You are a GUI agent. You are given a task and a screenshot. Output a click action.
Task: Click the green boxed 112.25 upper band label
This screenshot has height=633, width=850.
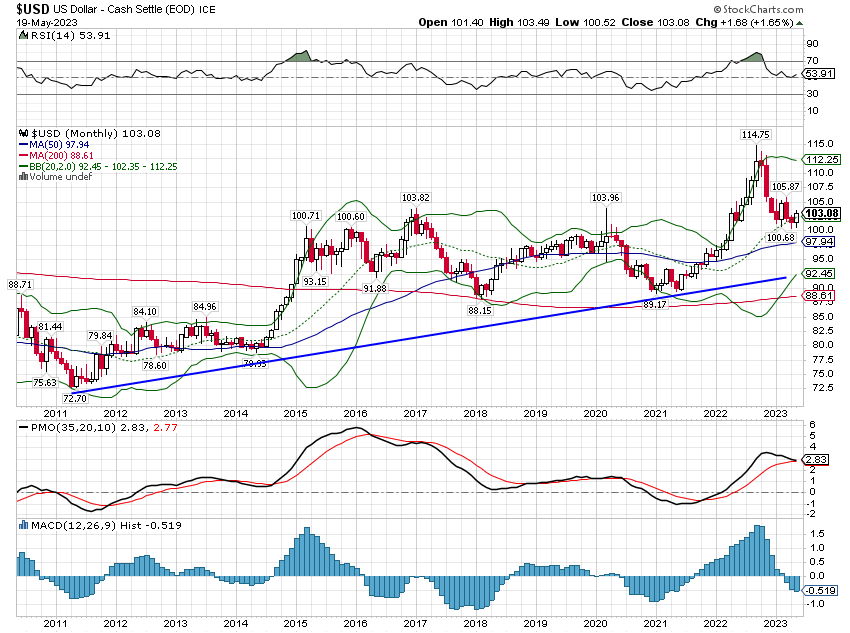(x=823, y=159)
